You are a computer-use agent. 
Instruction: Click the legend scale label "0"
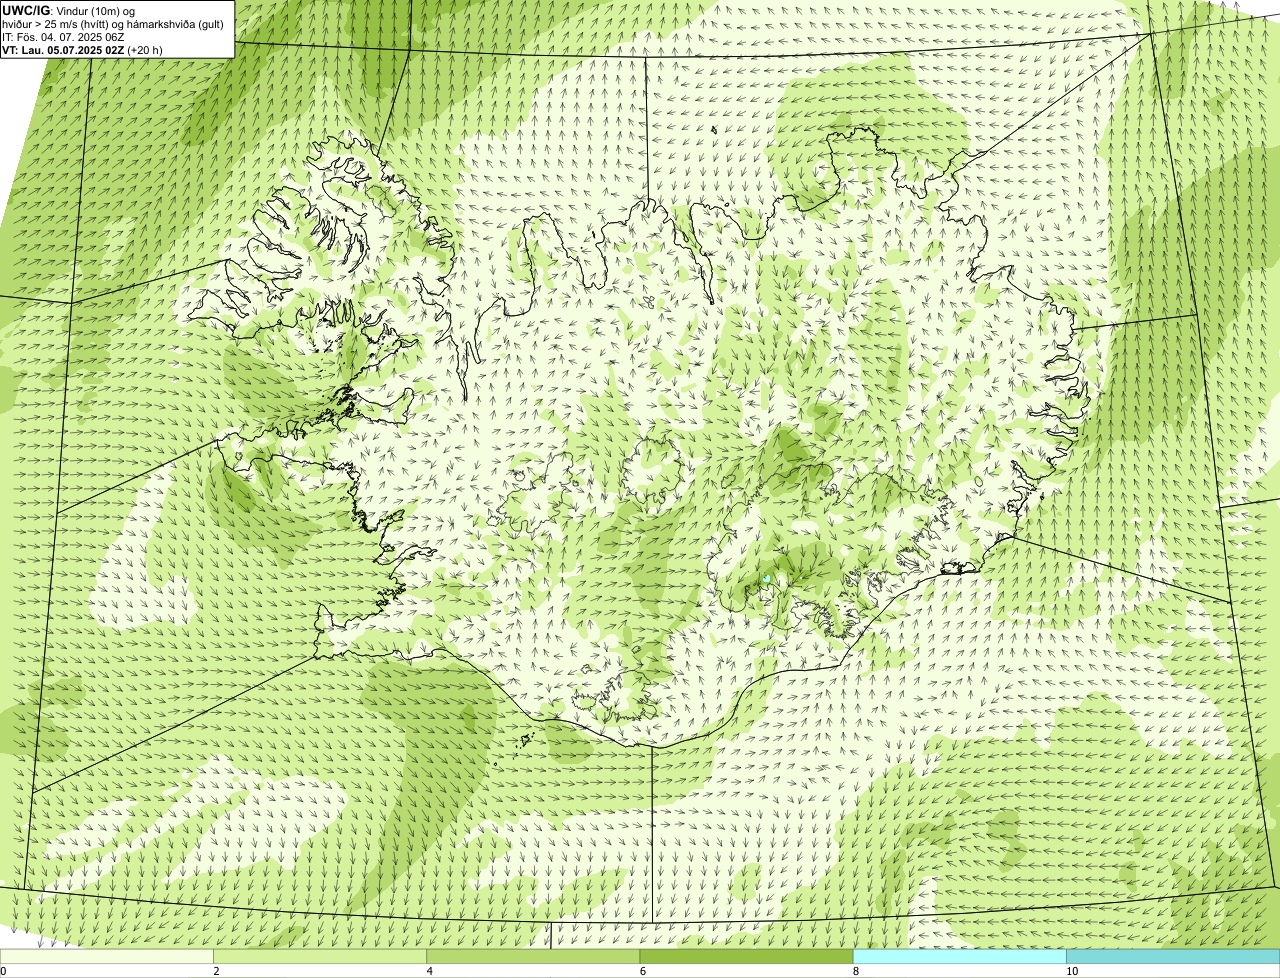tap(3, 971)
